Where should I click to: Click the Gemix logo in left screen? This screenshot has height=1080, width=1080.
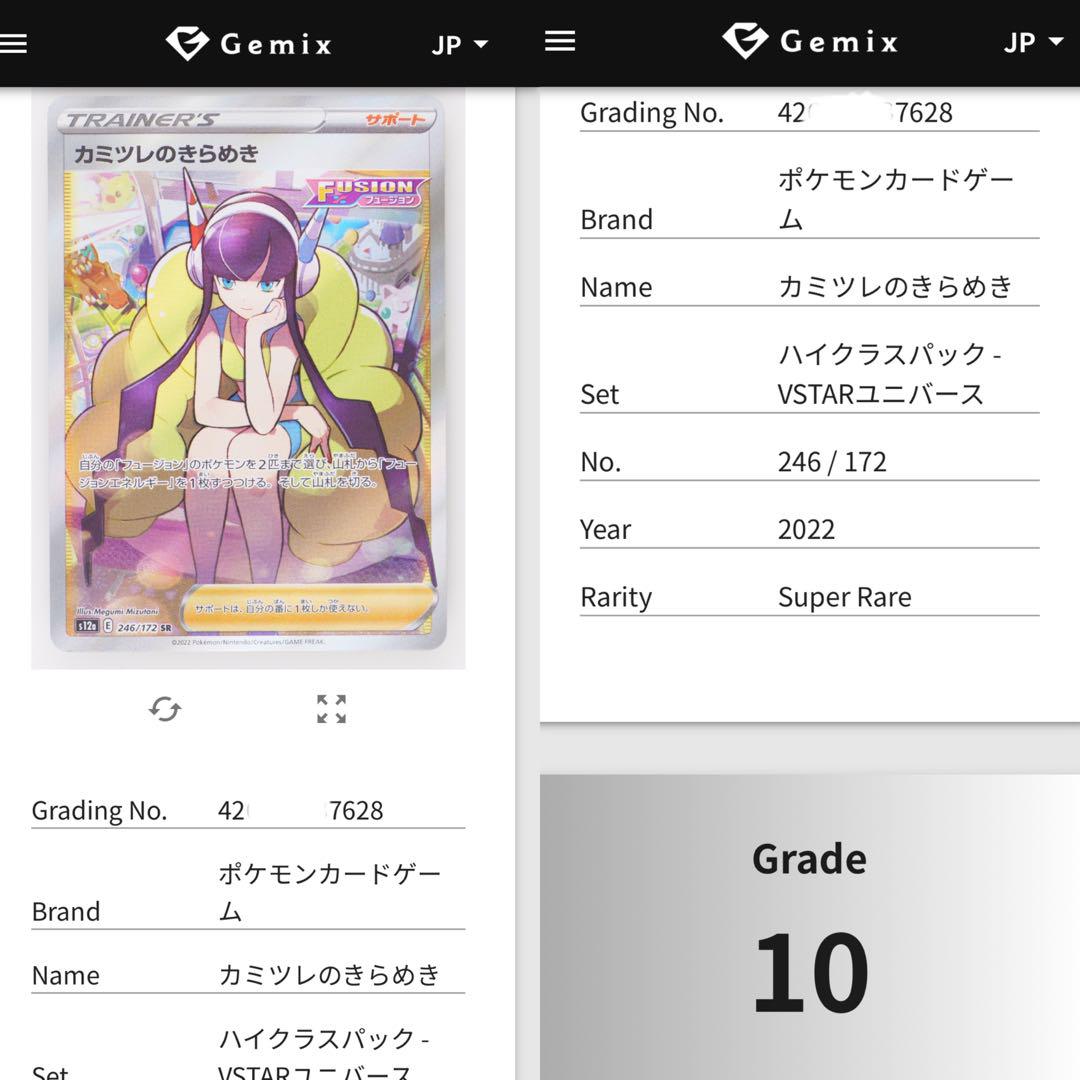click(x=249, y=44)
